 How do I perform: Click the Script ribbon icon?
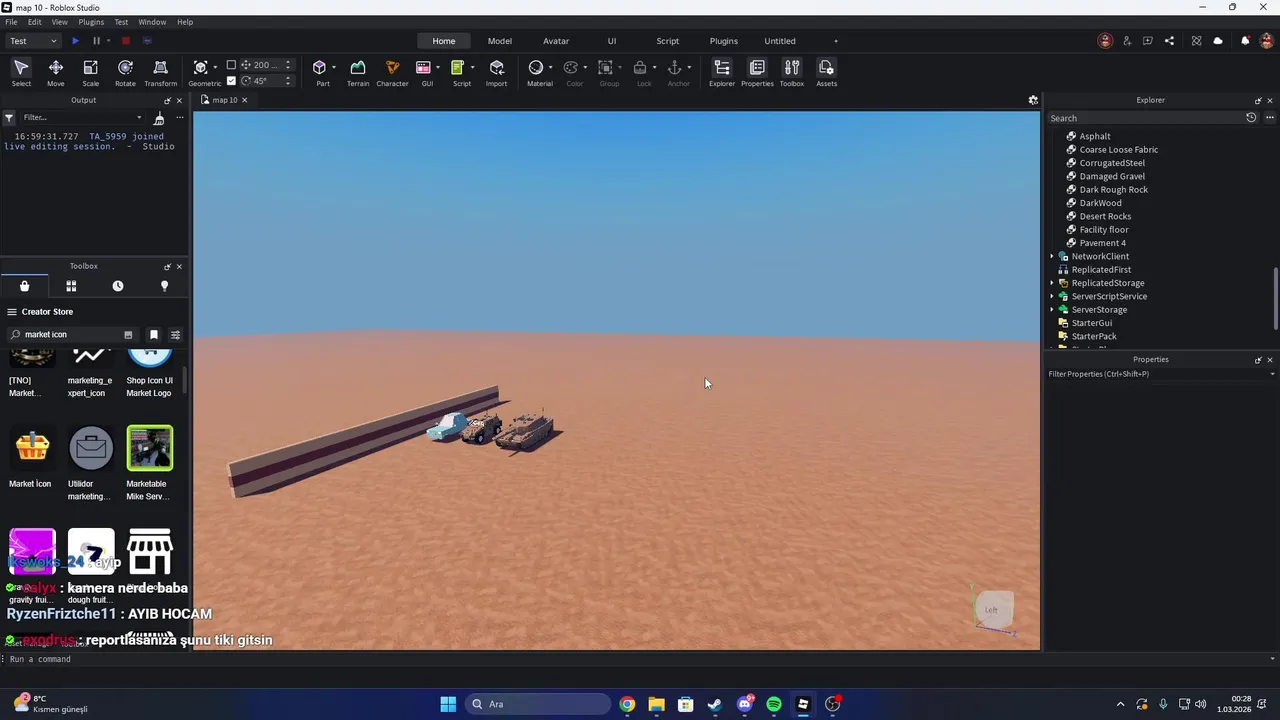click(458, 68)
